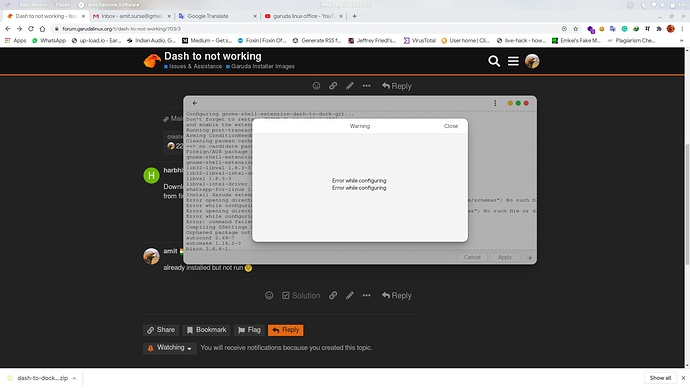This screenshot has height=388, width=690.
Task: Switch to the Google Translate tab
Action: pos(218,16)
